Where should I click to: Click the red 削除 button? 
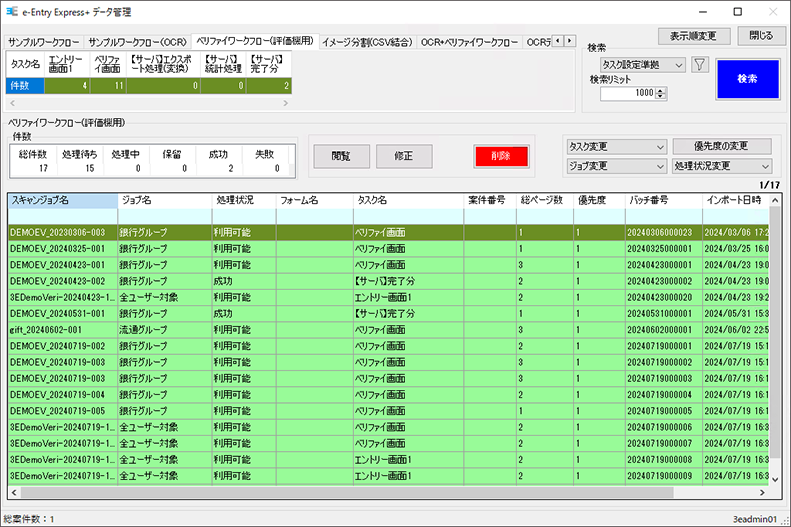(501, 156)
